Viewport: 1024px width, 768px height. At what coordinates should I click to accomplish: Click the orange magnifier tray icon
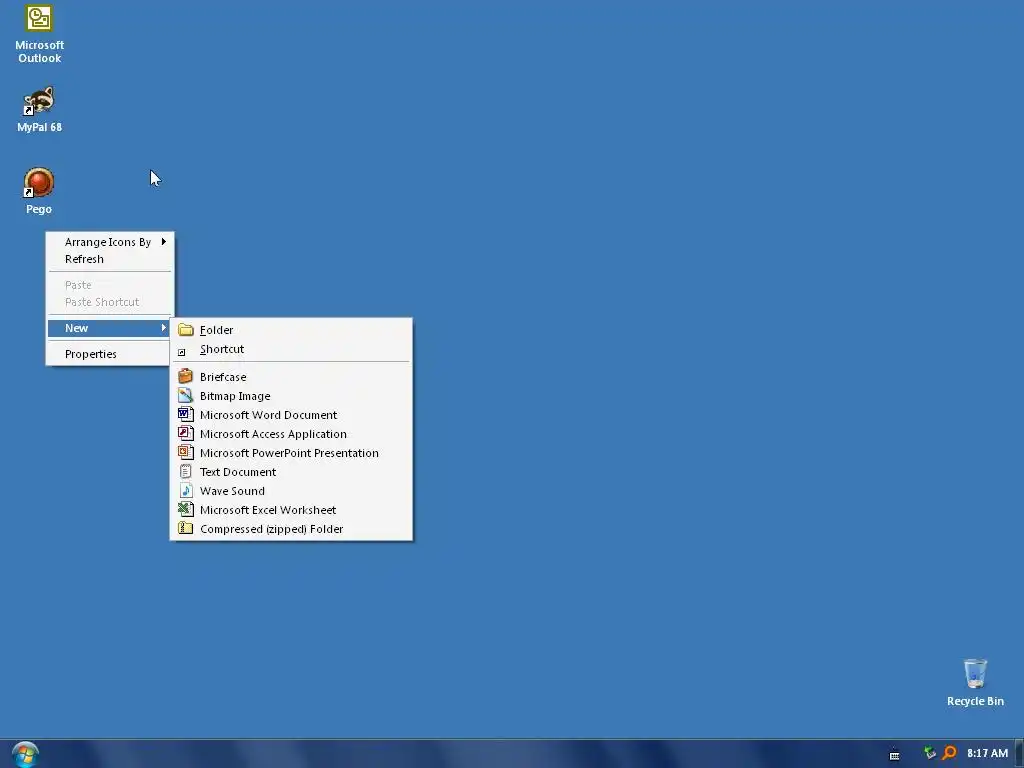click(950, 753)
